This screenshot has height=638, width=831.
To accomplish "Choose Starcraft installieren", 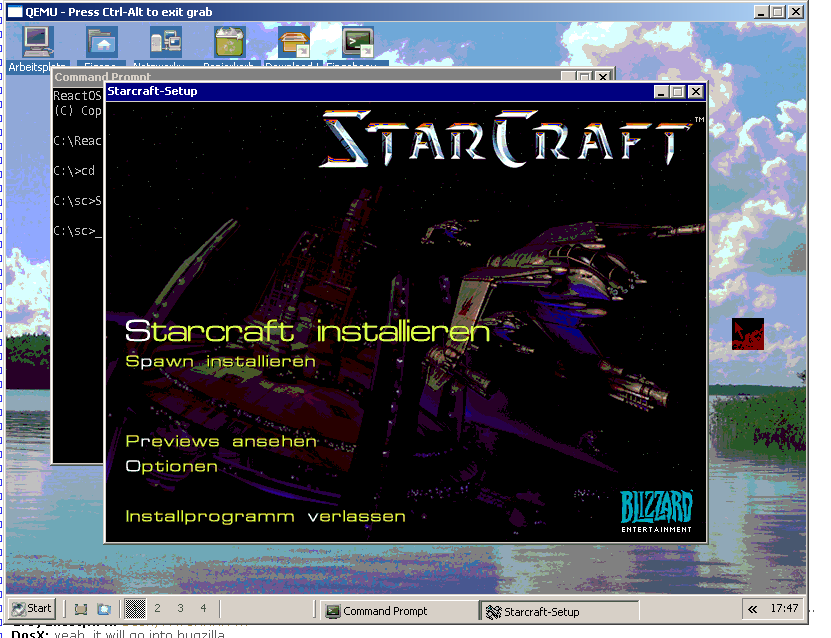I will pyautogui.click(x=307, y=332).
